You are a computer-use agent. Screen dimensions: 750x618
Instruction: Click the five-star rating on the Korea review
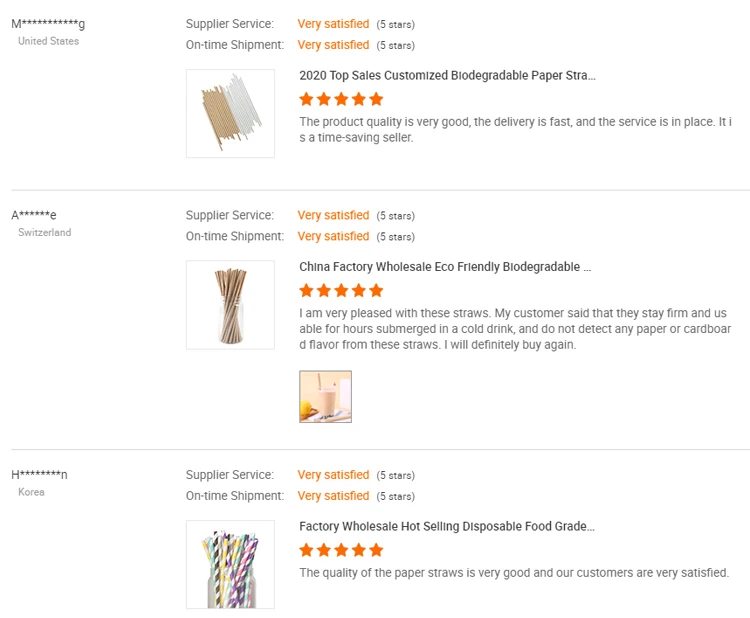pyautogui.click(x=341, y=550)
